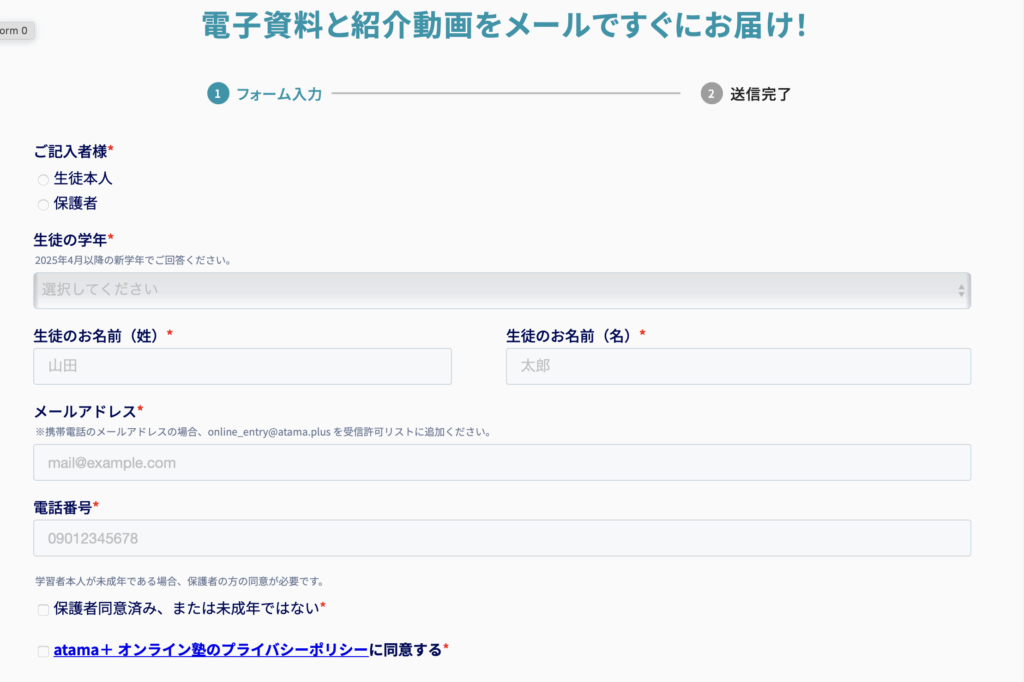Click the step 2 circle icon
Screen dimensions: 1024x682
click(x=711, y=94)
